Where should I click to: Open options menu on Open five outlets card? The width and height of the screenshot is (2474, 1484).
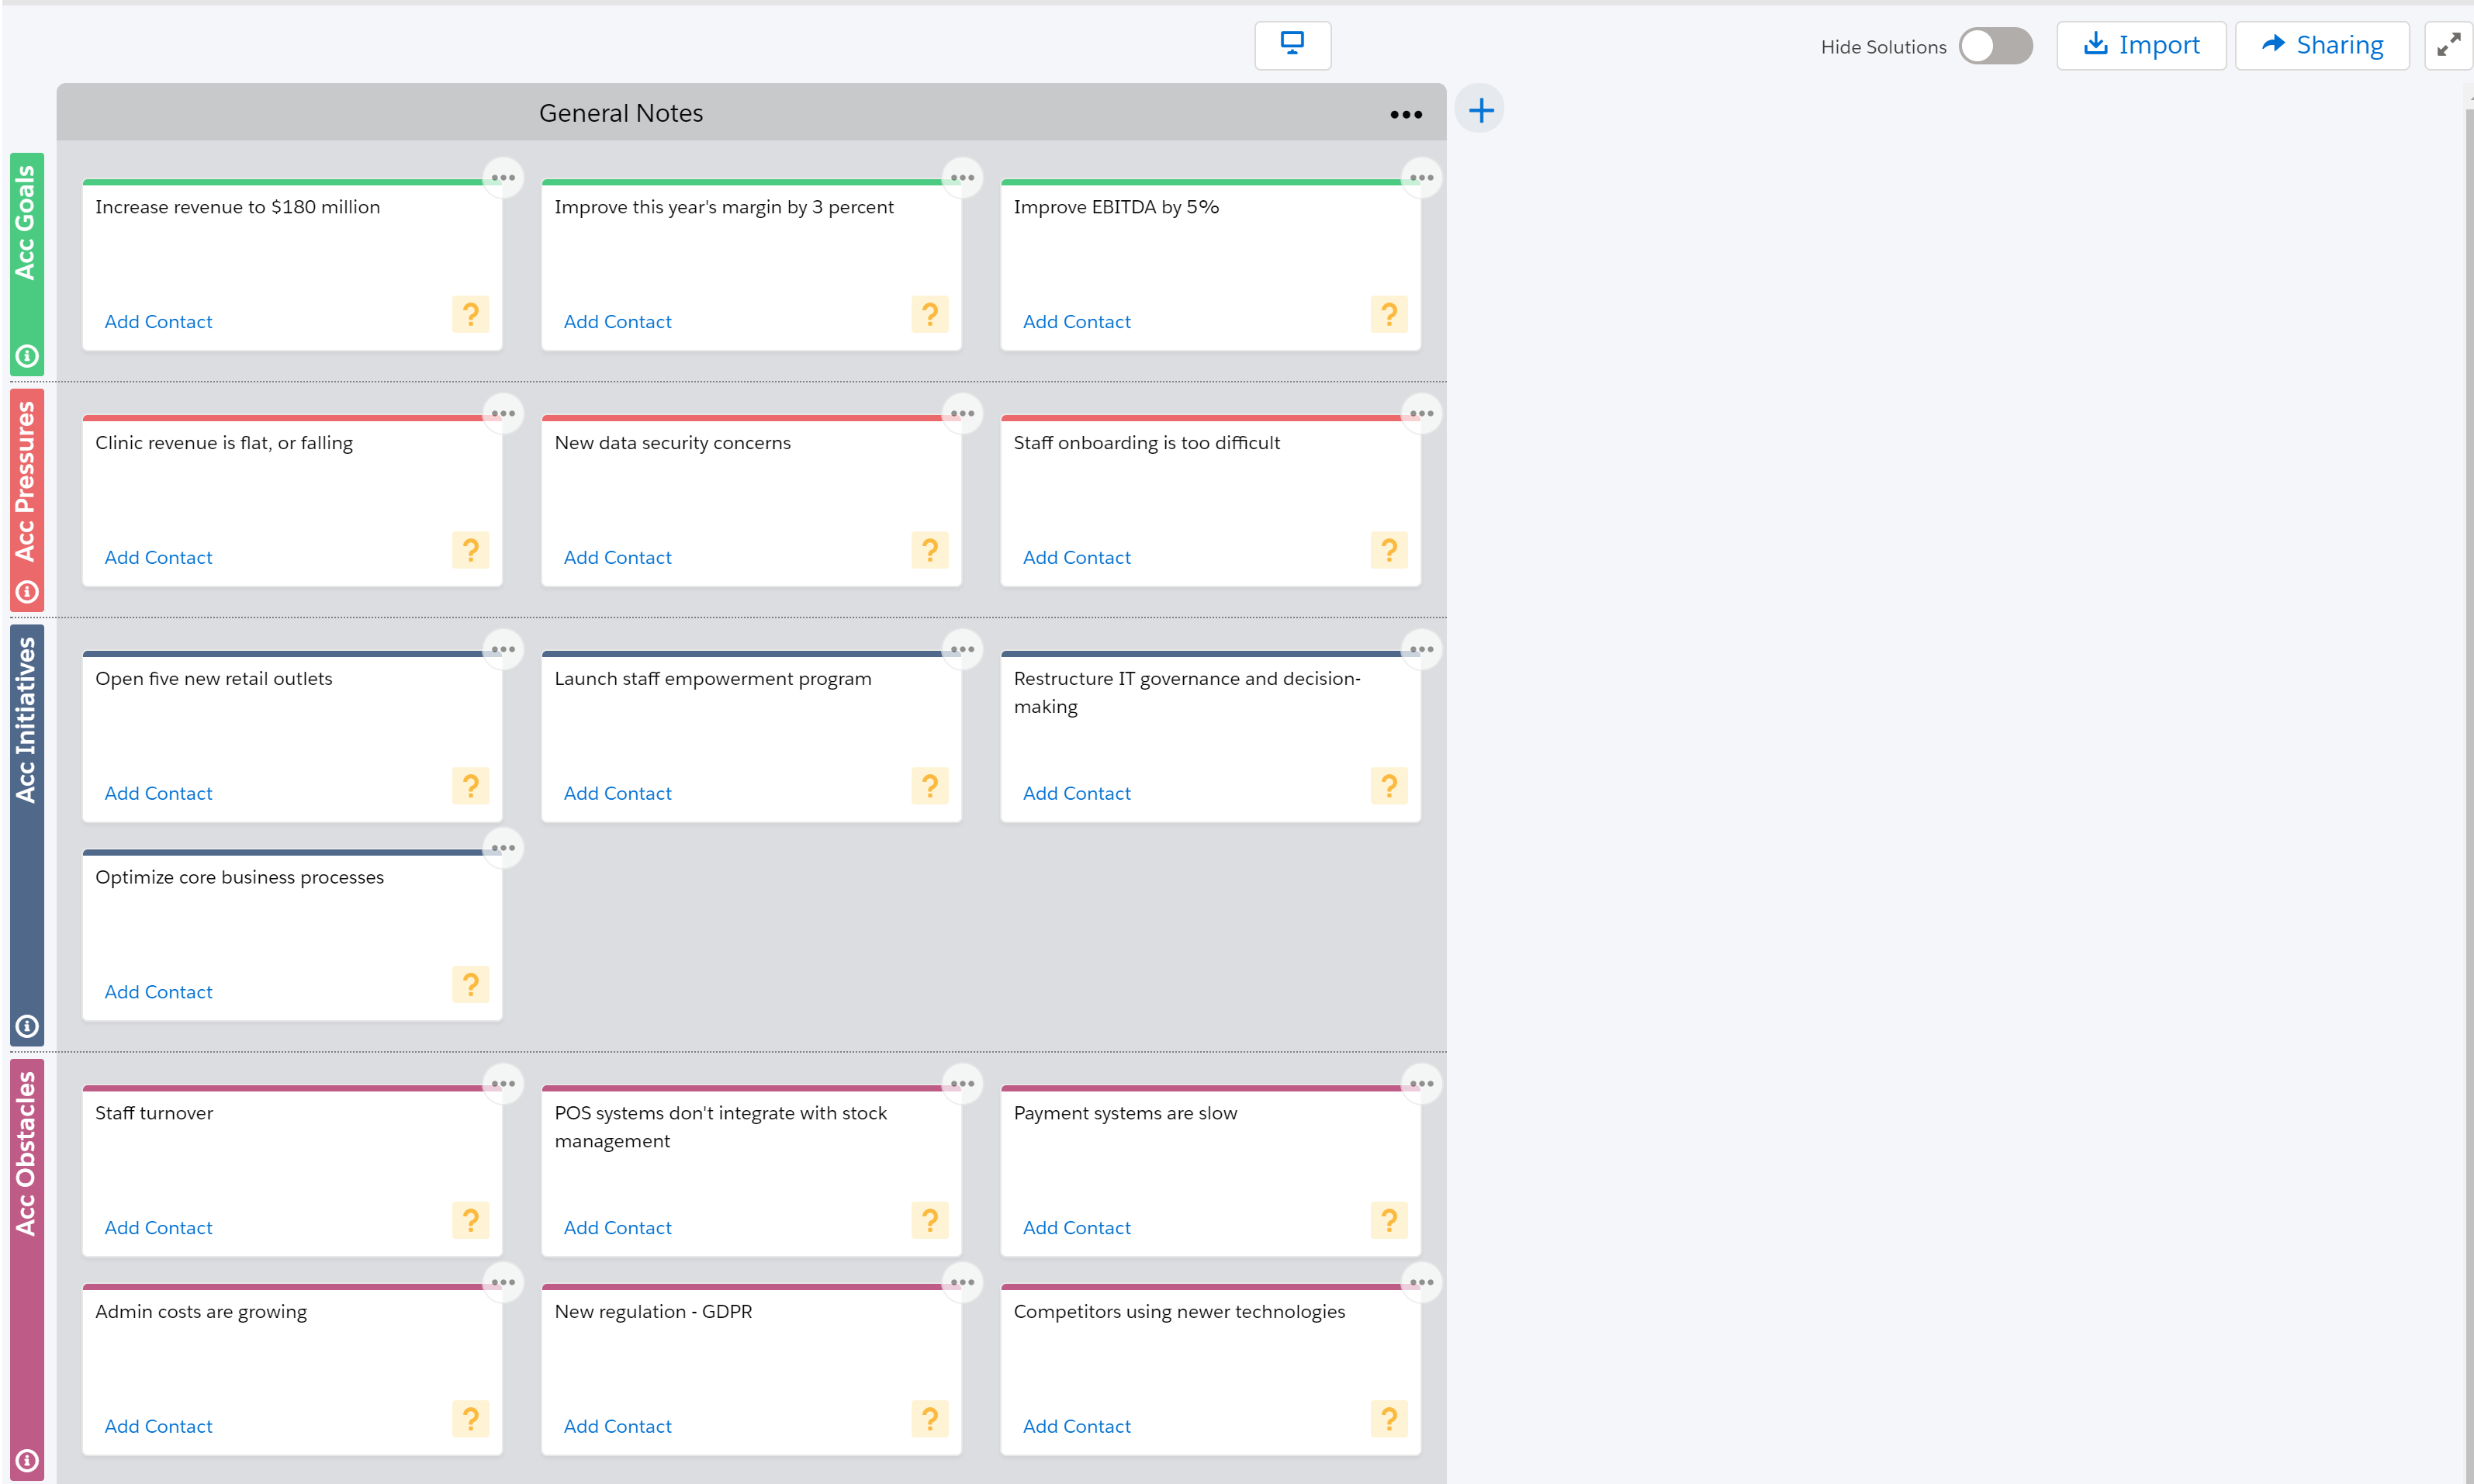pos(503,650)
